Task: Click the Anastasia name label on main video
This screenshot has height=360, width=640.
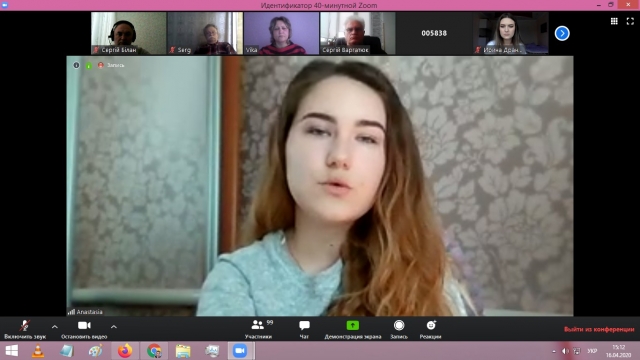Action: tap(89, 312)
